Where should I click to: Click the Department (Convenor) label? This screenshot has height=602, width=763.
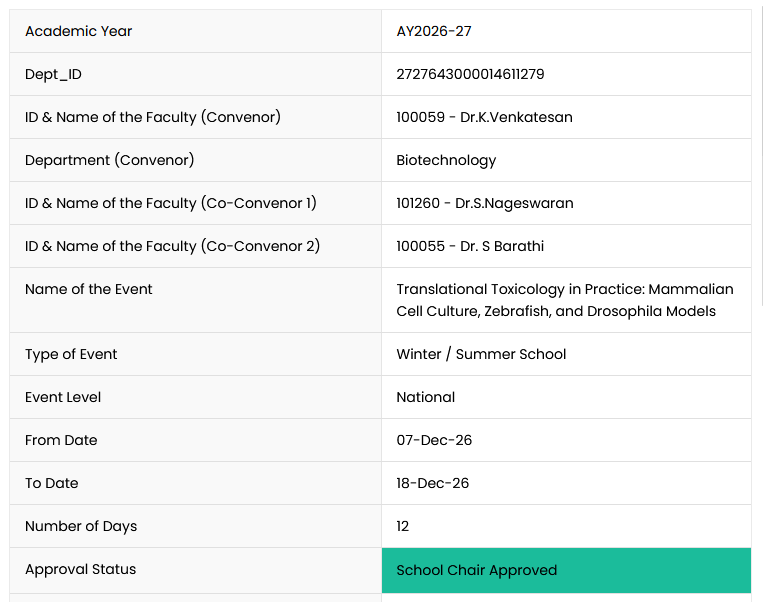(109, 160)
